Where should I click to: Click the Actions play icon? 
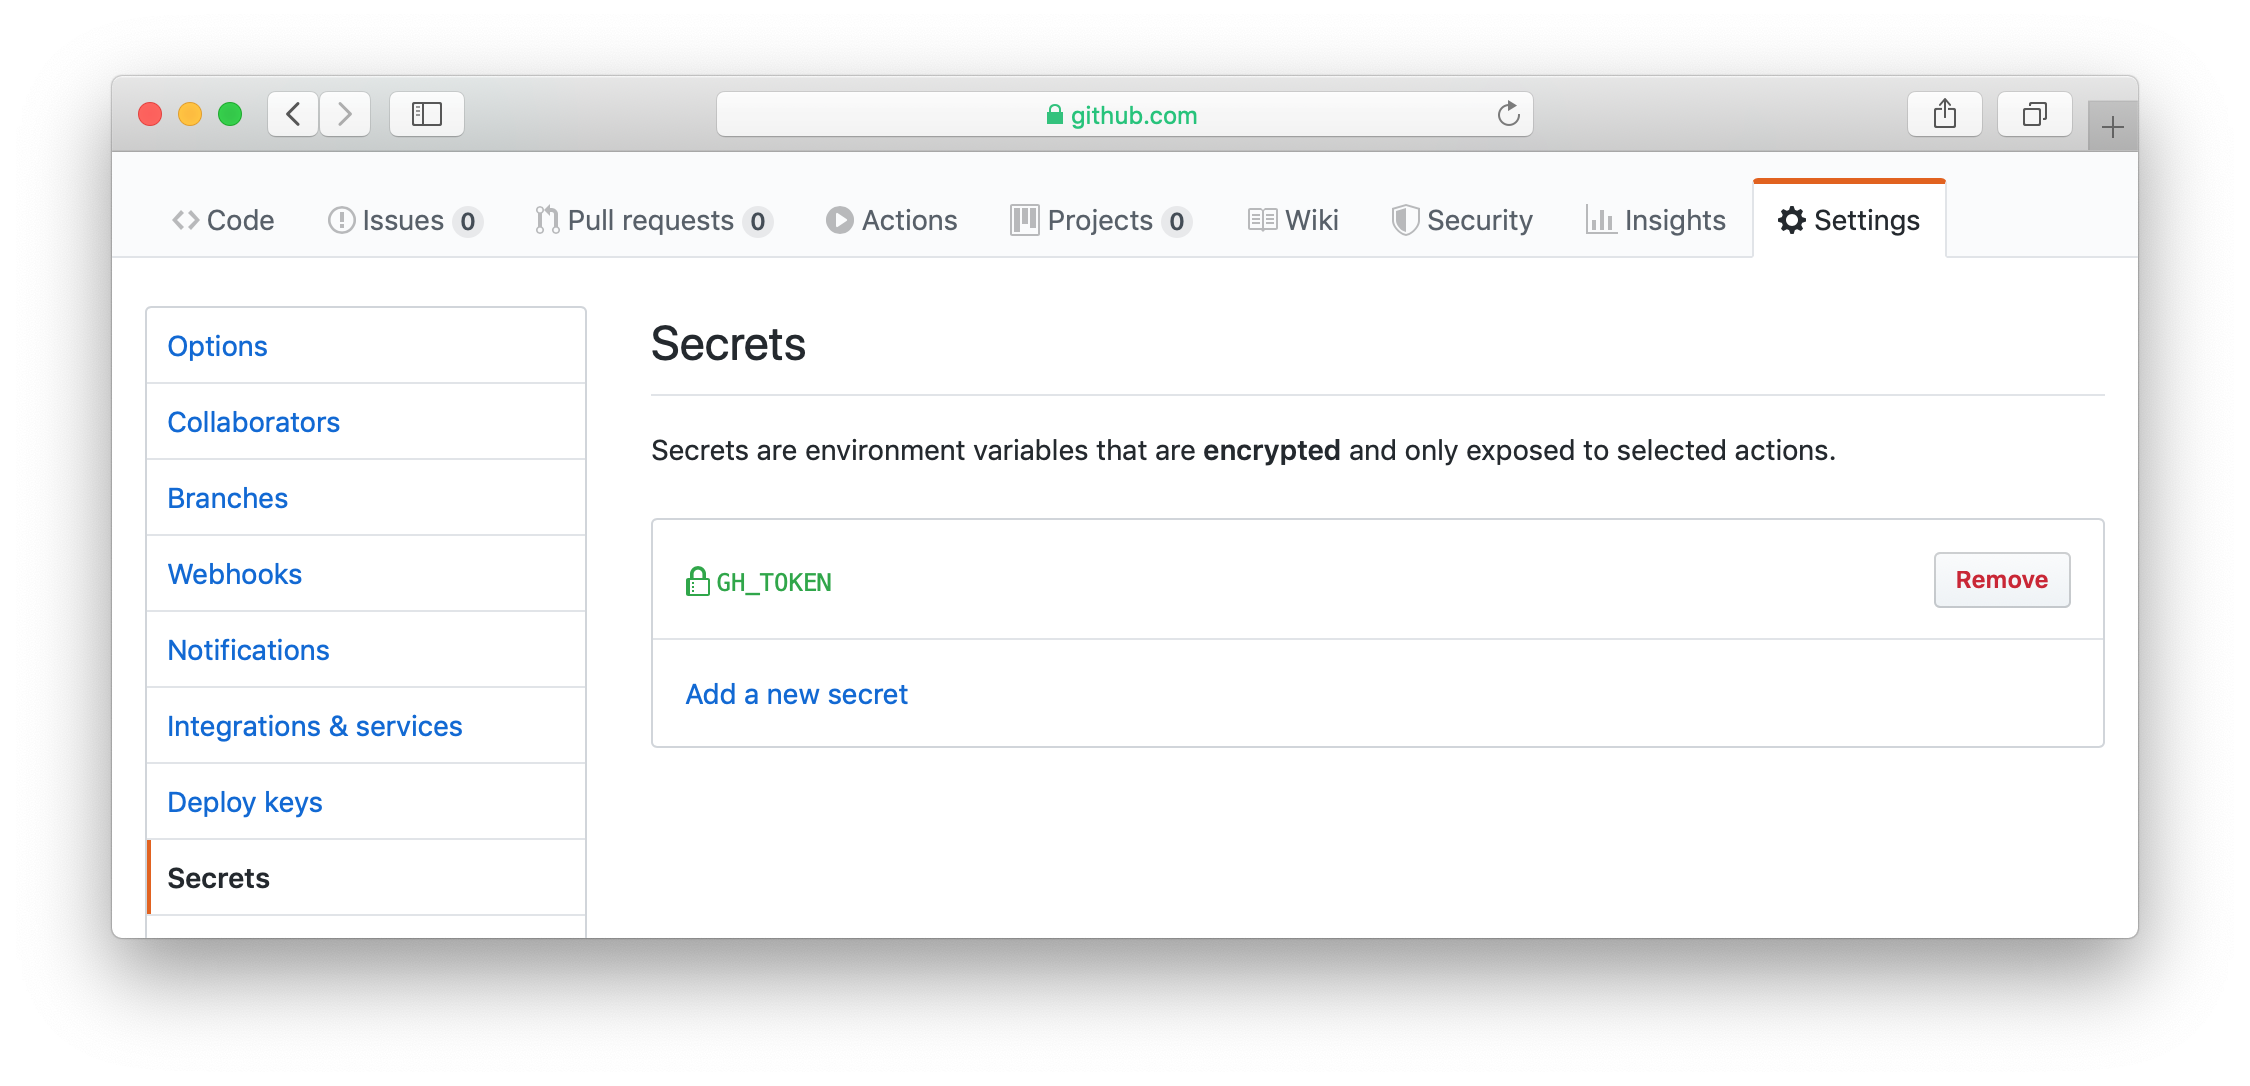840,220
